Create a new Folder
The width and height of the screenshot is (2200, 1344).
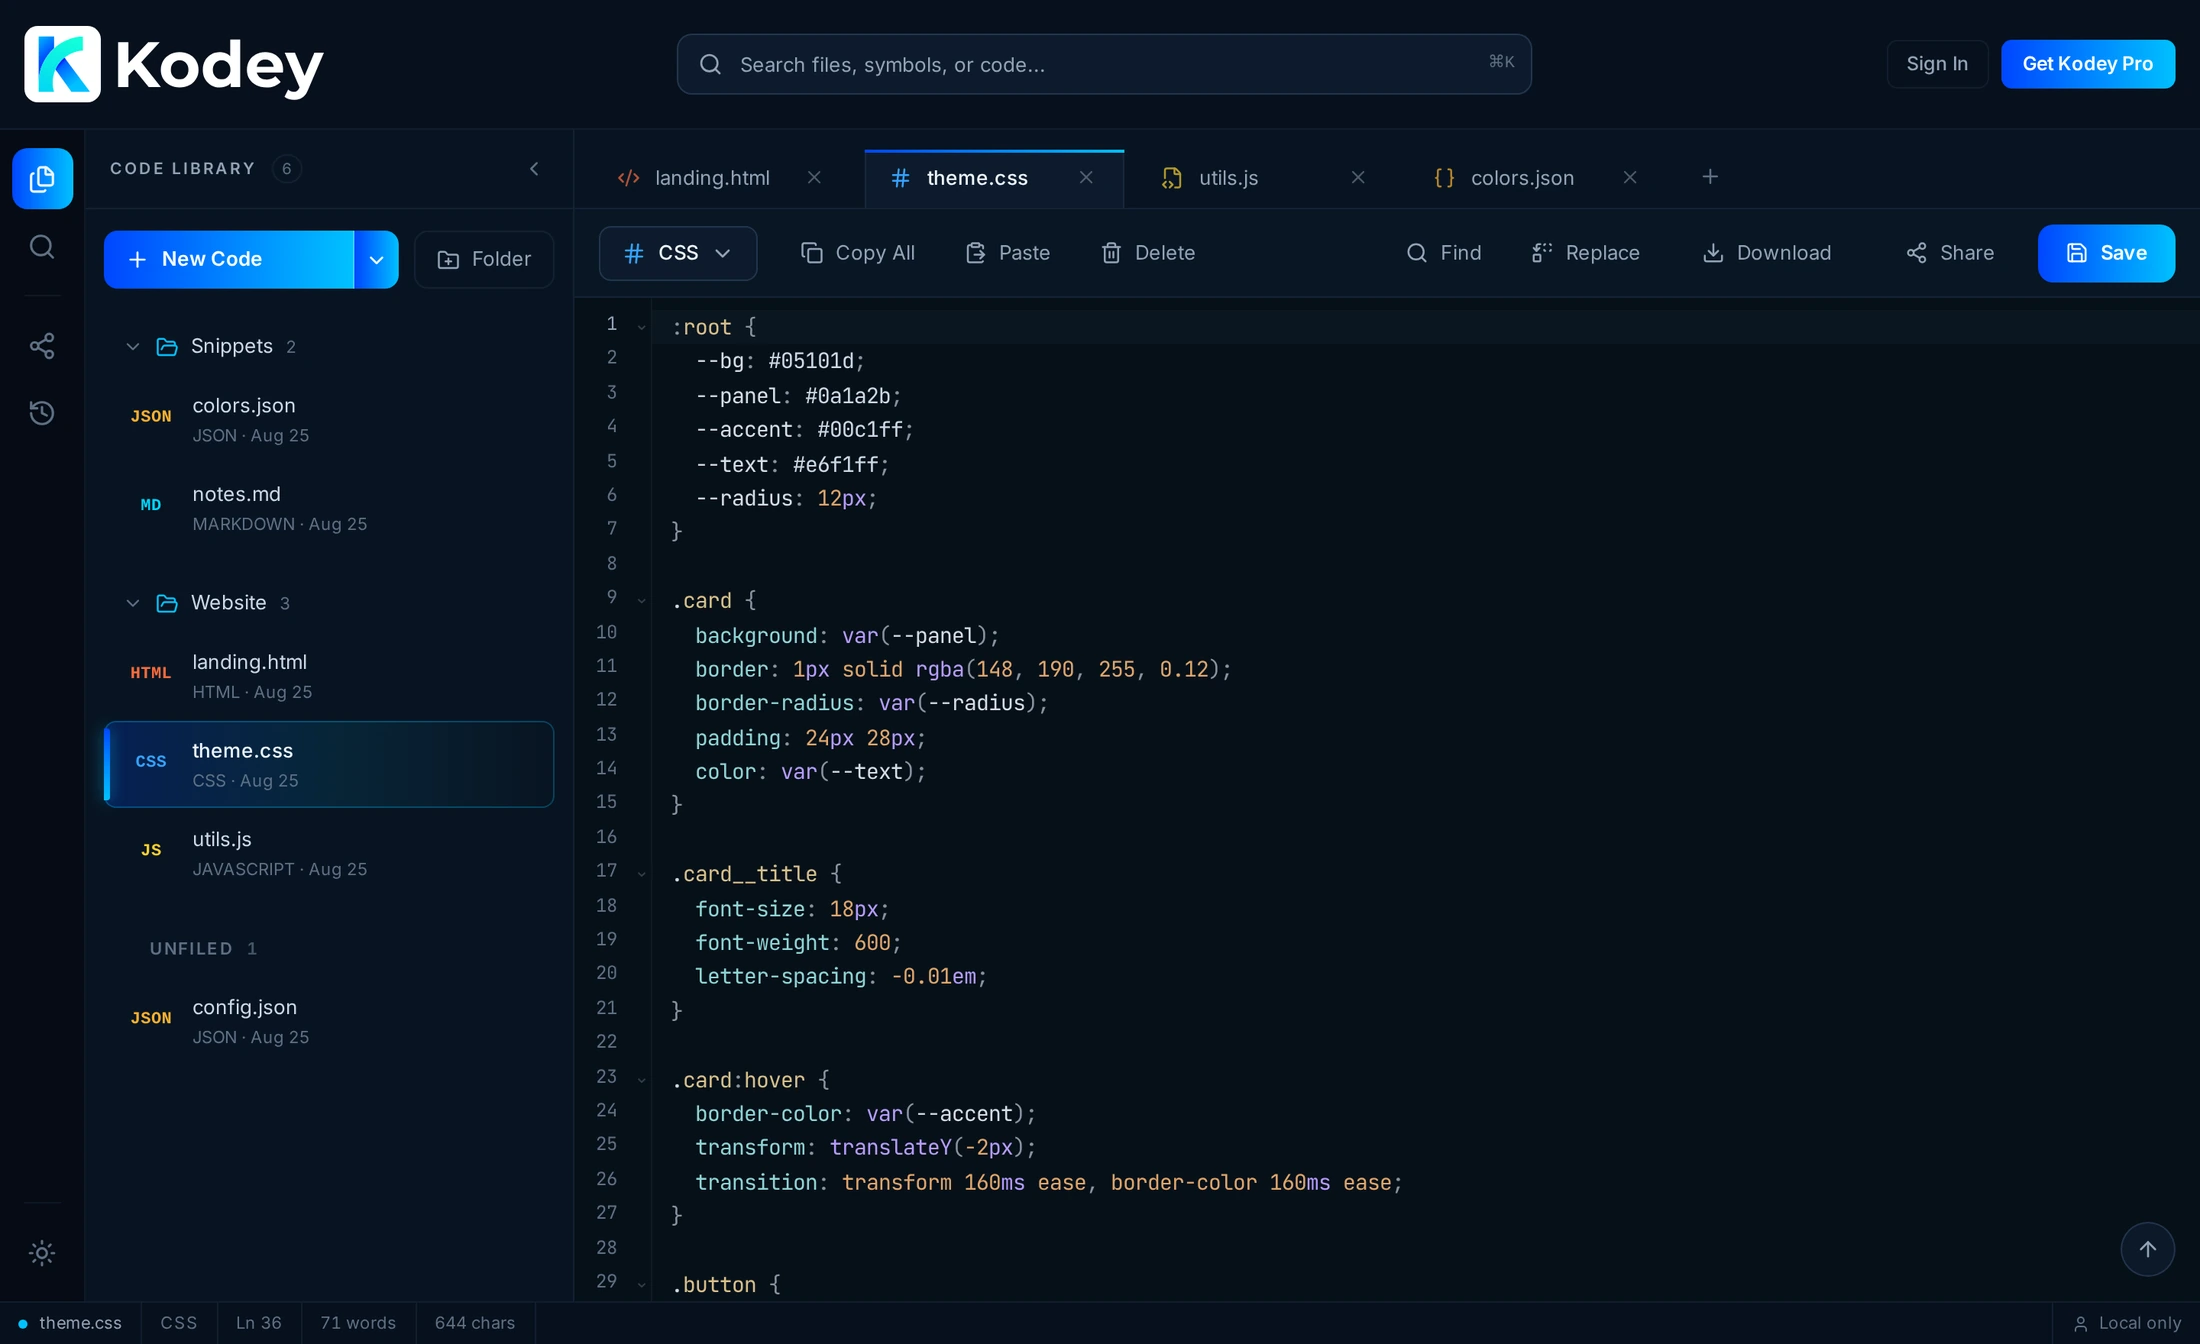pos(484,260)
